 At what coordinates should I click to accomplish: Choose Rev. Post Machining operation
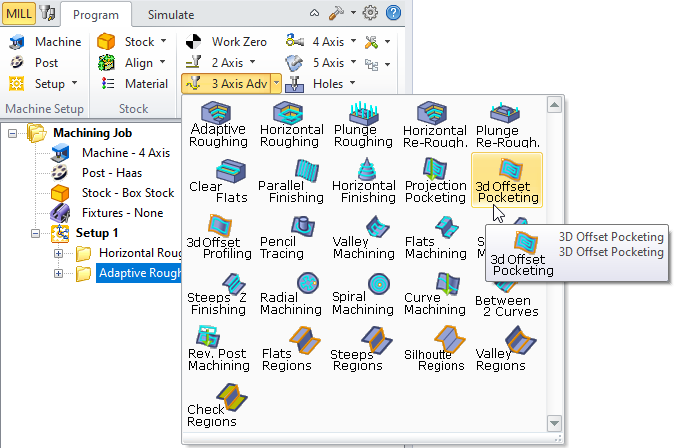(218, 349)
